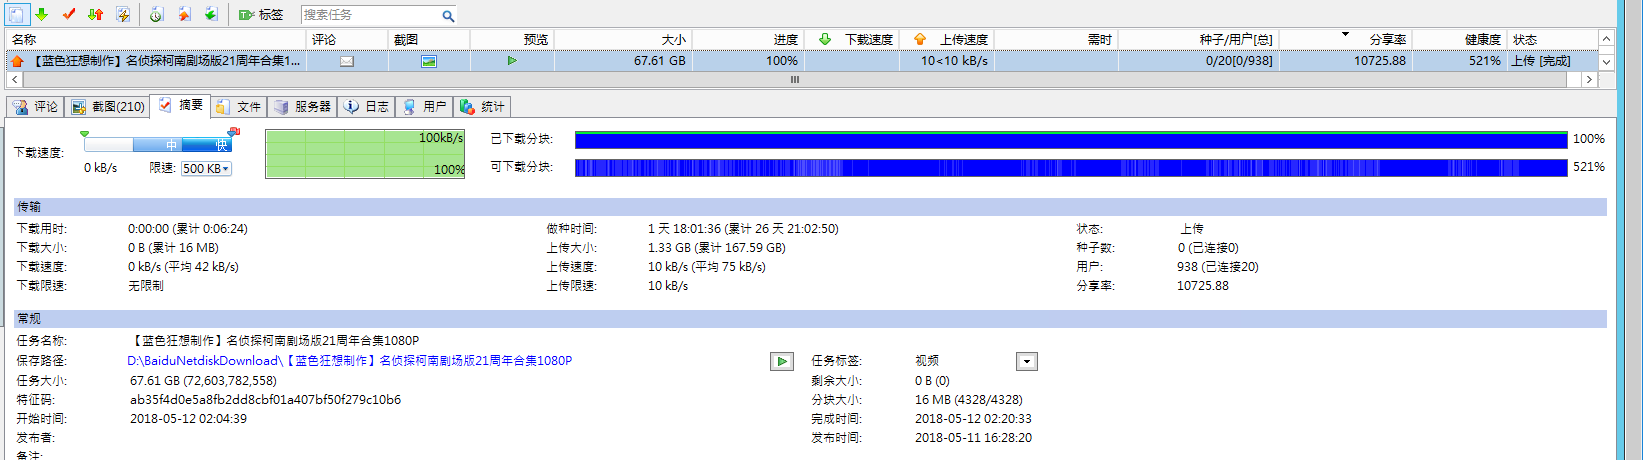Image resolution: width=1643 pixels, height=460 pixels.
Task: Toggle sort arrow on 分享率 column
Action: point(1345,35)
